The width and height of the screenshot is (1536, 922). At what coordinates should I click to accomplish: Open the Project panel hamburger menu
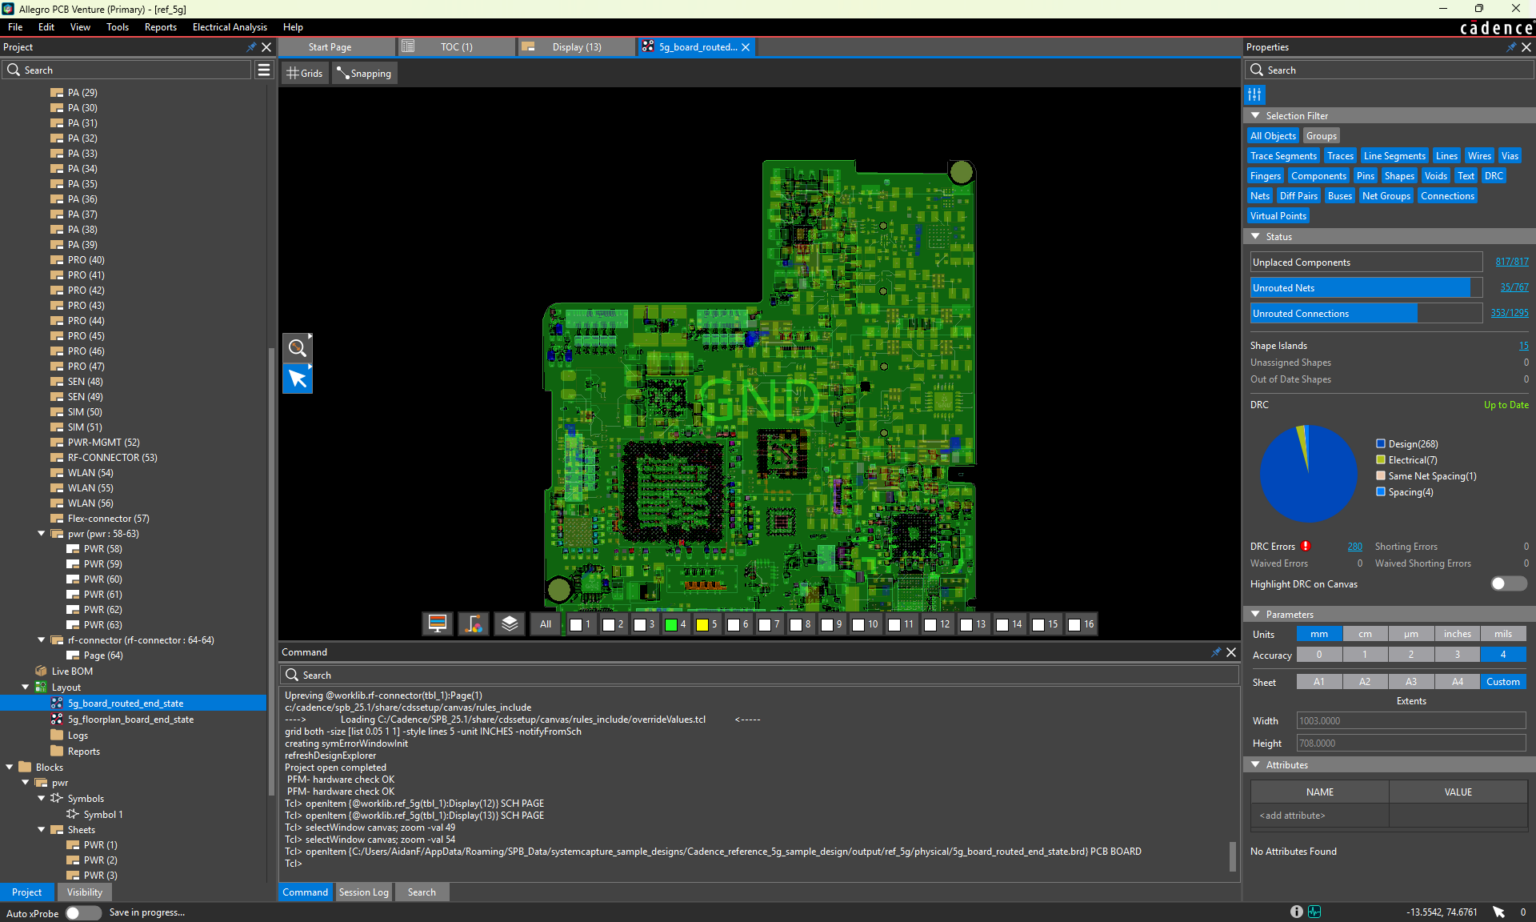click(x=264, y=70)
